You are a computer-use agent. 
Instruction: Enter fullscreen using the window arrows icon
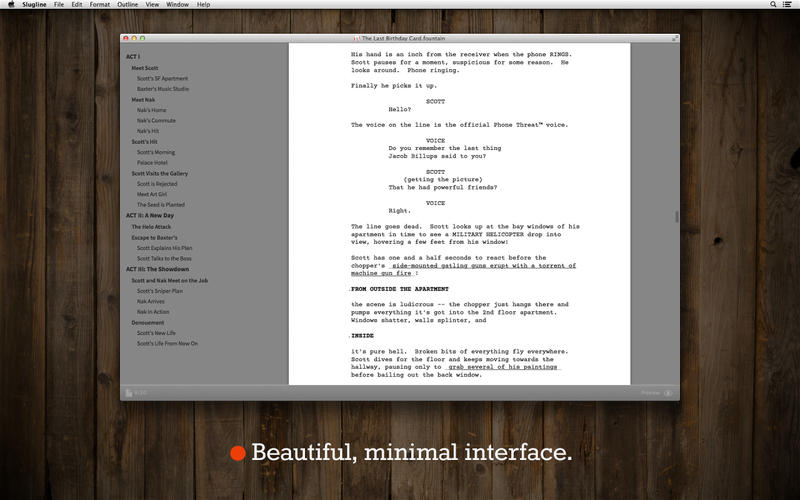674,38
